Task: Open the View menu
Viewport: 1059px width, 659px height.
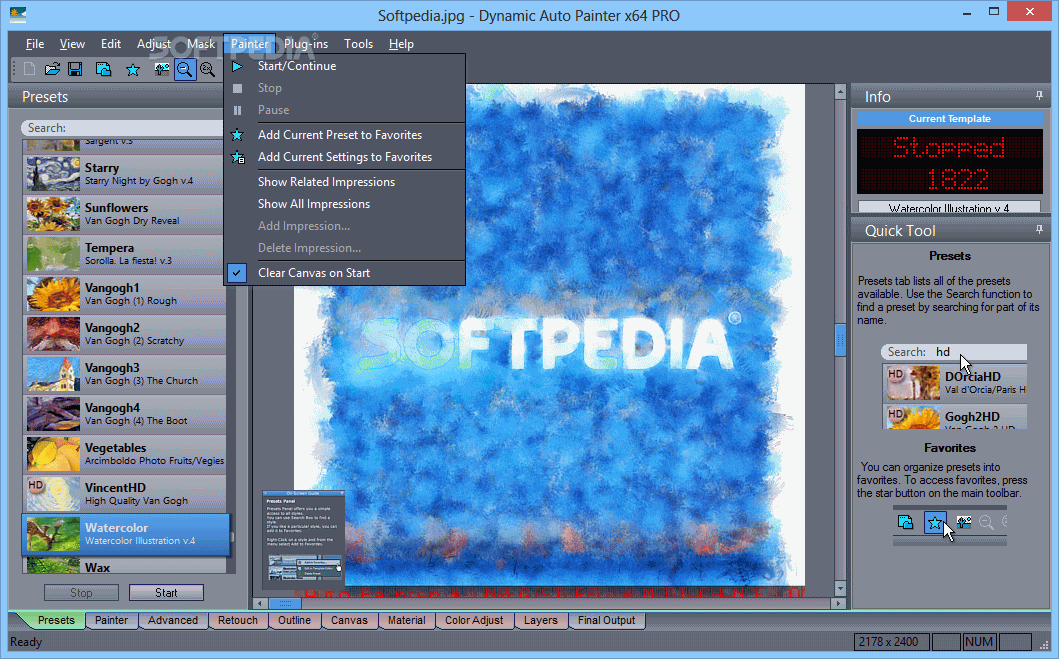Action: tap(72, 44)
